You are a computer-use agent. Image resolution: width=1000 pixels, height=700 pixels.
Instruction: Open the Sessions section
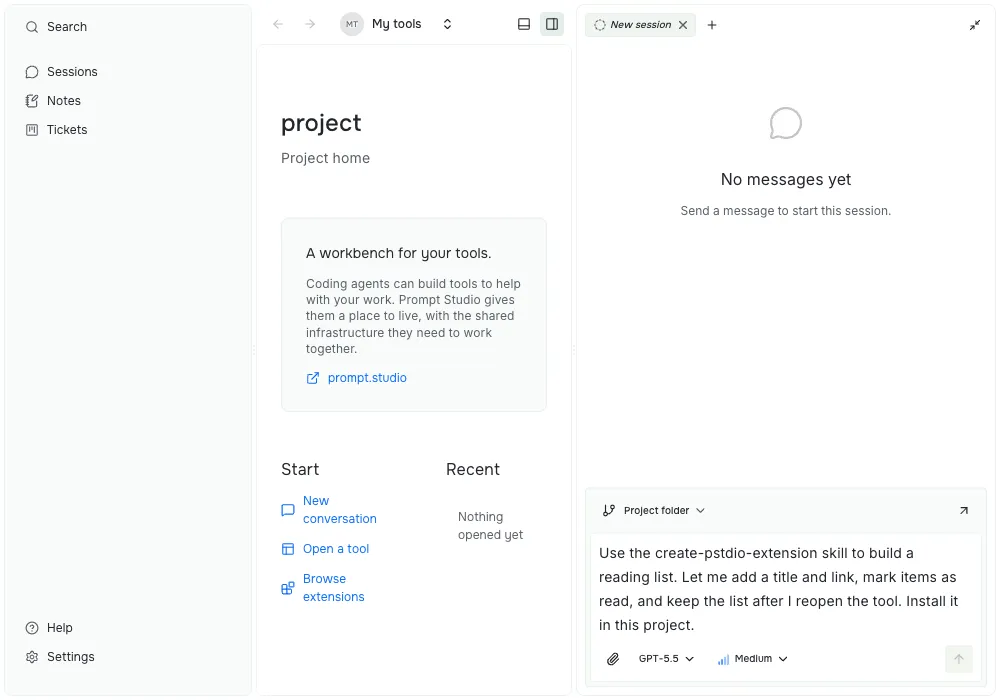pyautogui.click(x=62, y=71)
